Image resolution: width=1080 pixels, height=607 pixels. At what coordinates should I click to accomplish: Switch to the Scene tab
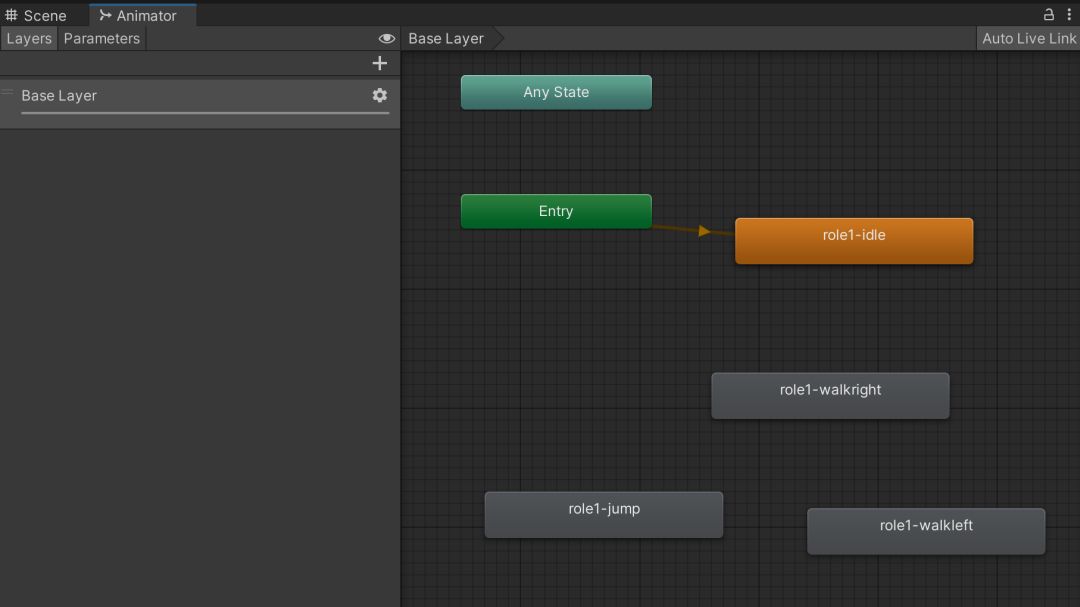pyautogui.click(x=36, y=15)
